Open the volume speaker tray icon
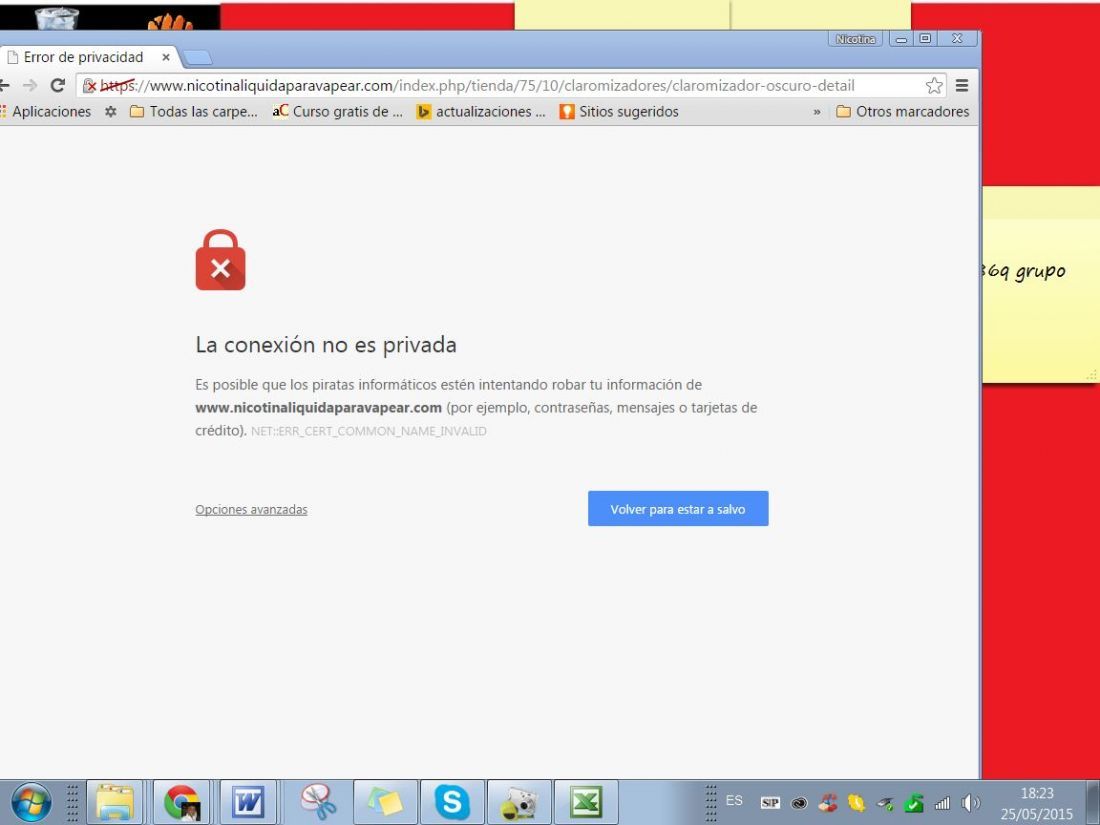This screenshot has width=1100, height=825. (x=971, y=803)
